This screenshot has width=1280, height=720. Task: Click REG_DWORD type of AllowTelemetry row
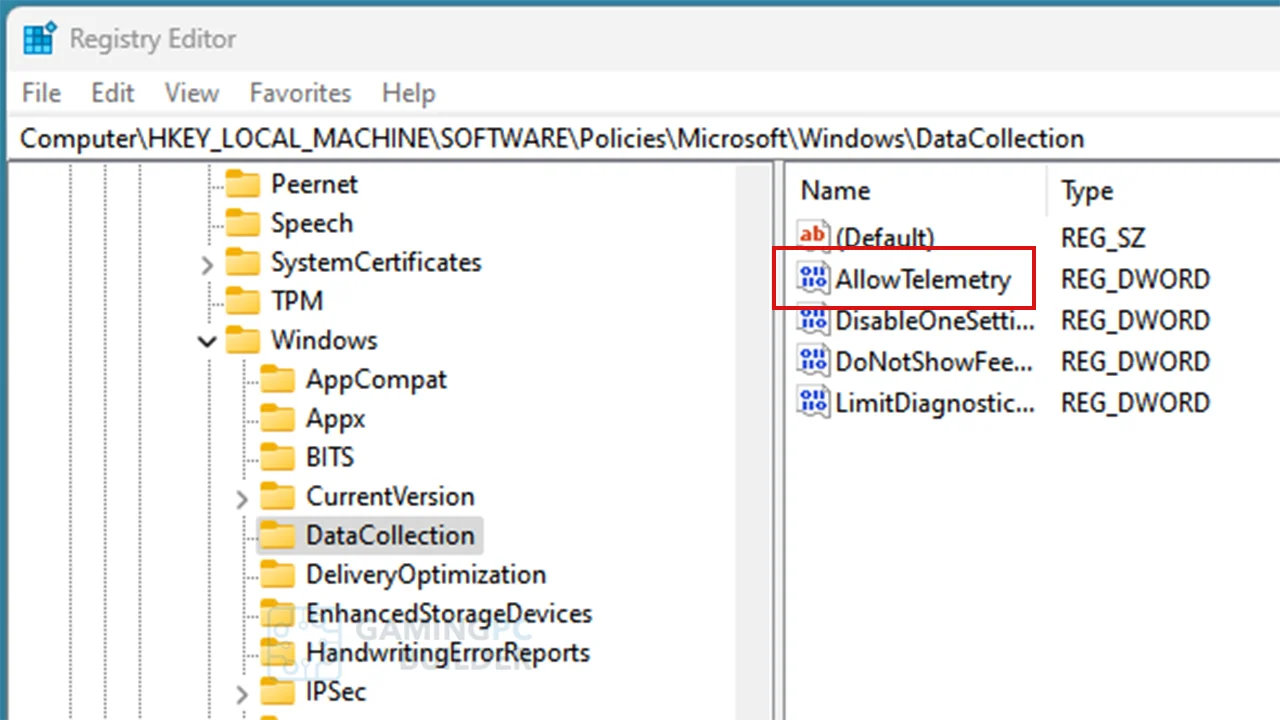coord(1135,279)
